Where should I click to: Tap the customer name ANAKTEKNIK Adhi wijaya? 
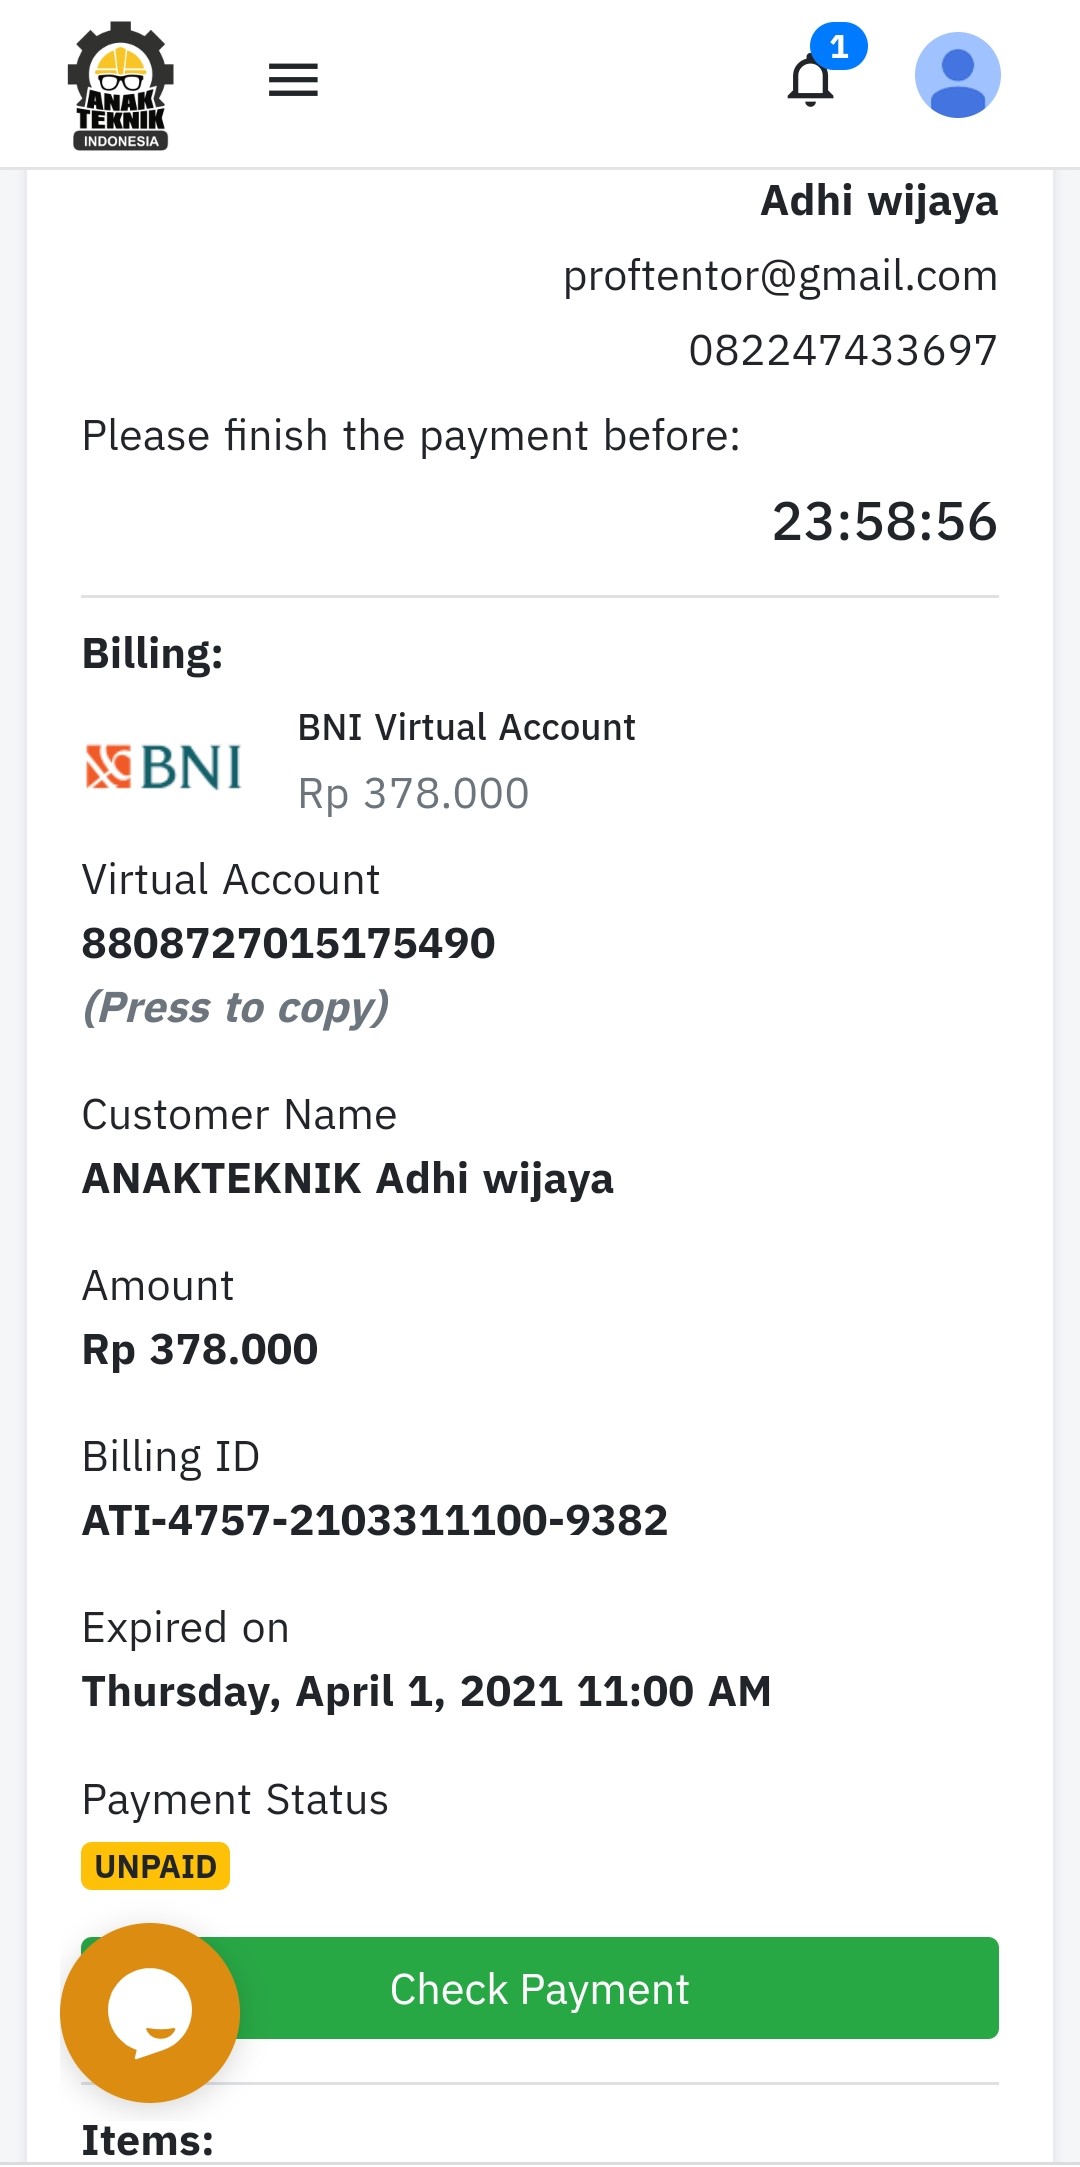347,1178
